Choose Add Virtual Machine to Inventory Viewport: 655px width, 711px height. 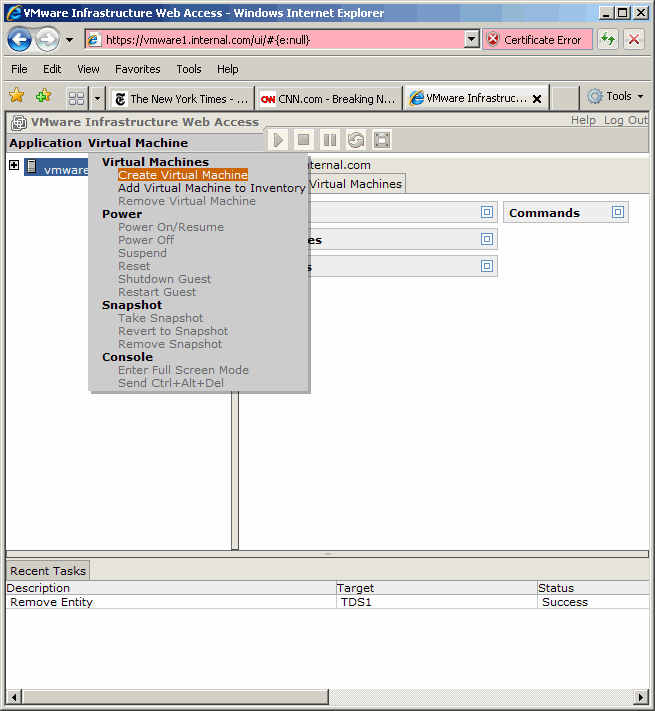pos(211,188)
